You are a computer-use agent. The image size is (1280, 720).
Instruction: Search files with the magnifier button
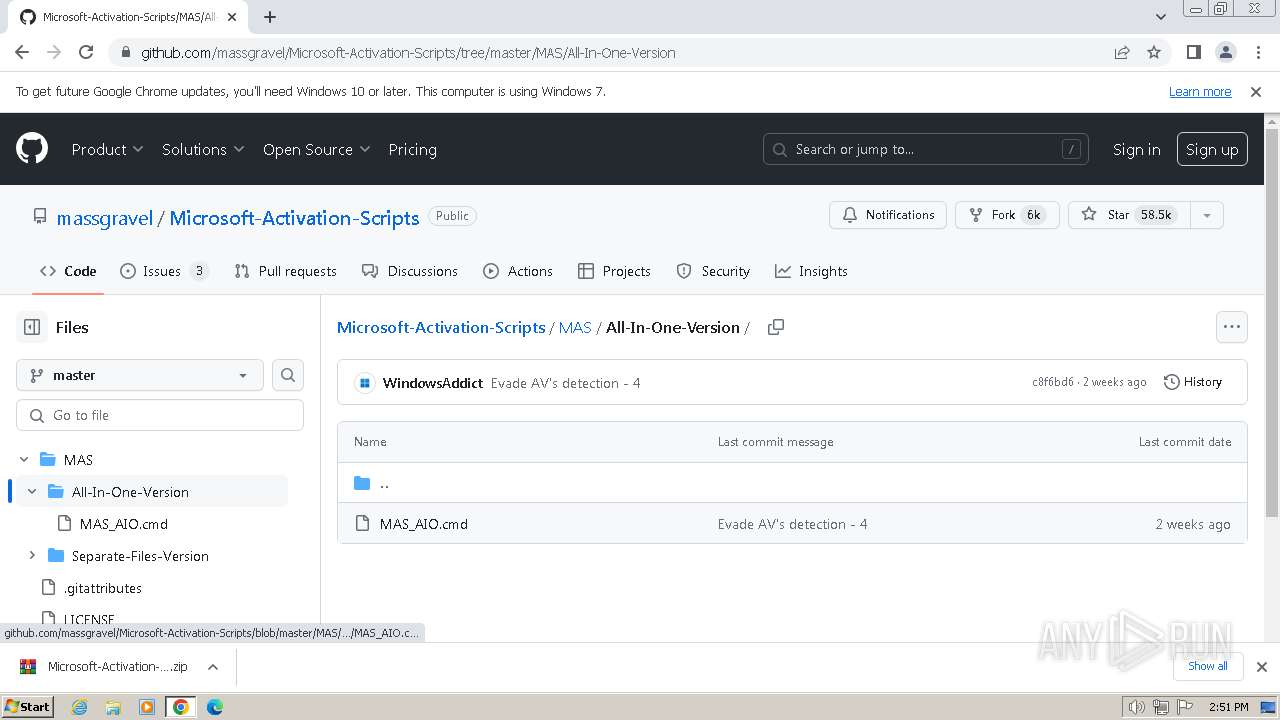click(288, 375)
